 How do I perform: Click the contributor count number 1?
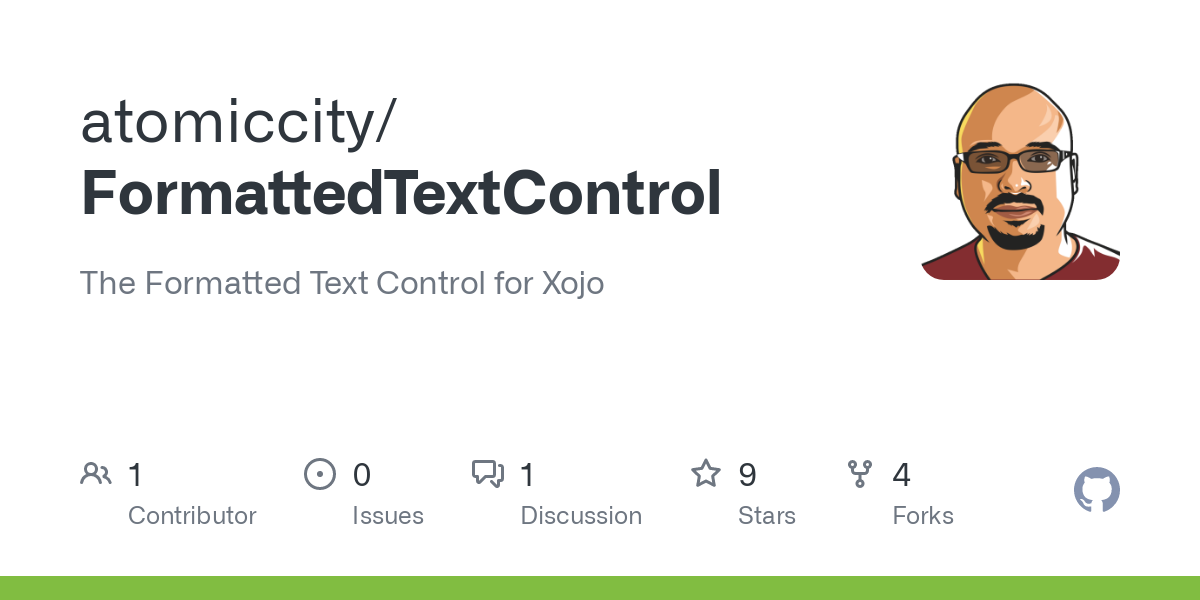tap(136, 474)
